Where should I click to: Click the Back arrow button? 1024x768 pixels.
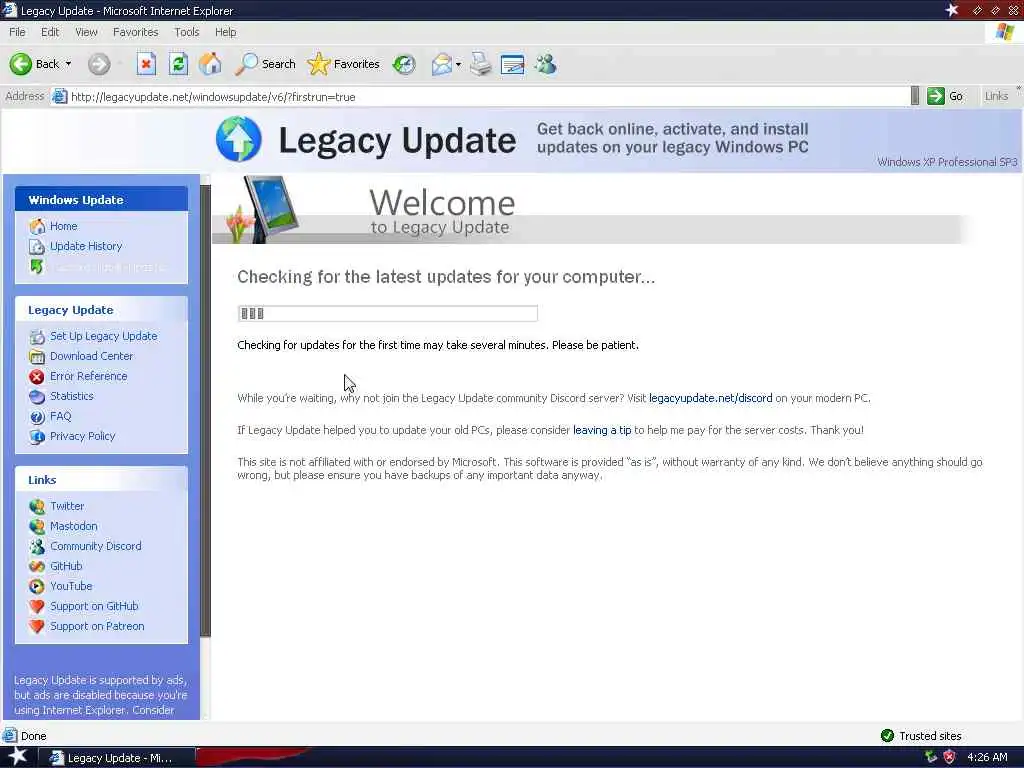[20, 64]
